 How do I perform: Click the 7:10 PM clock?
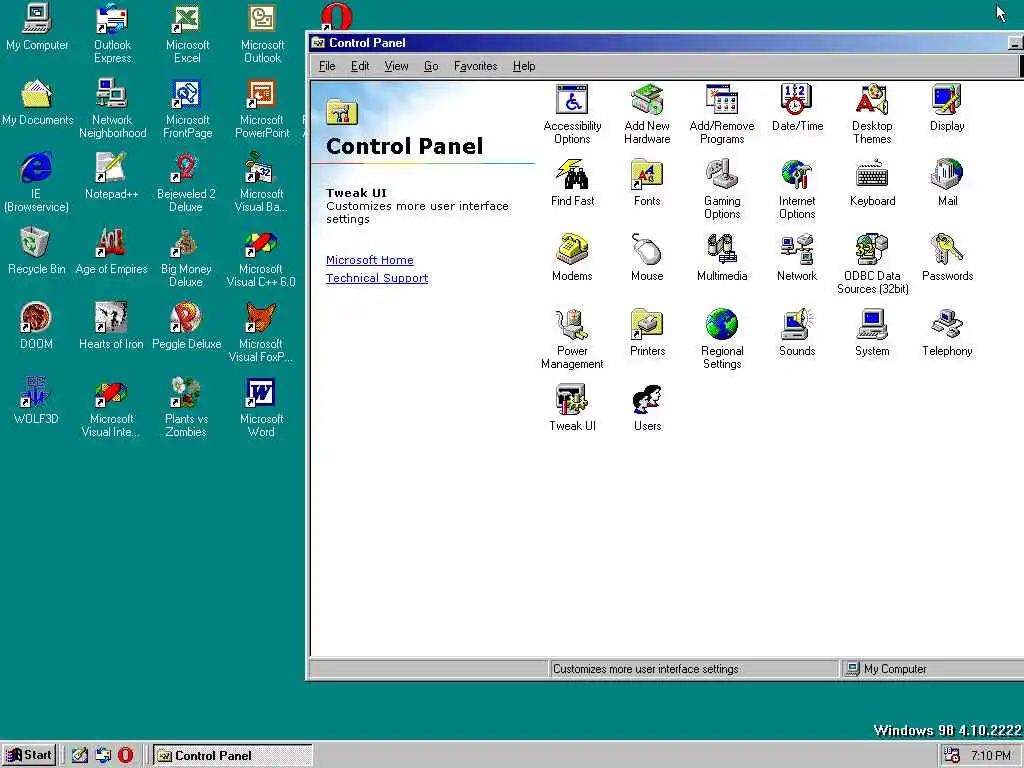991,756
